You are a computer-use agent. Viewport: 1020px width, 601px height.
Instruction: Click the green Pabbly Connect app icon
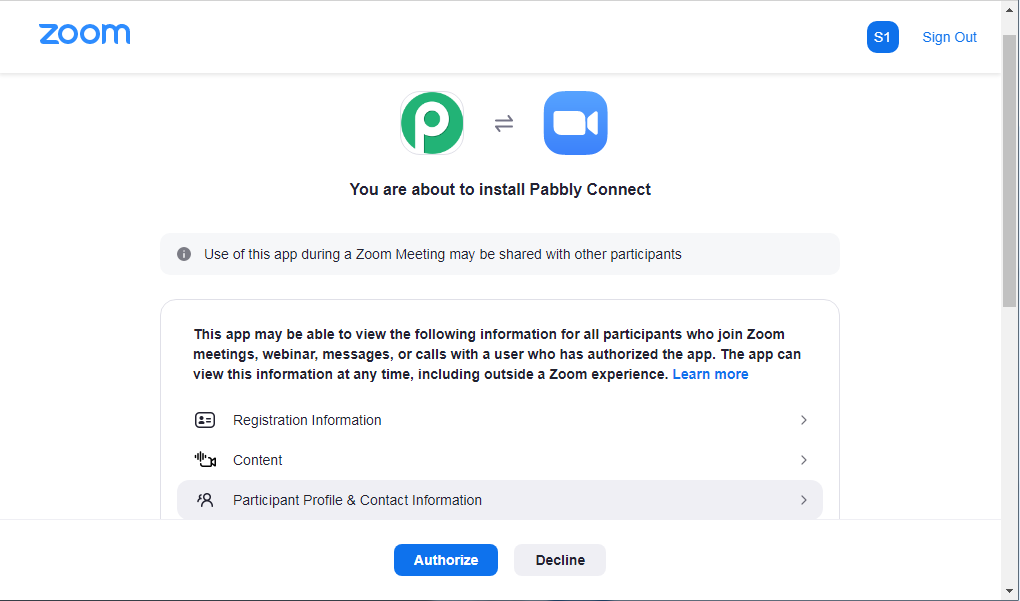432,123
